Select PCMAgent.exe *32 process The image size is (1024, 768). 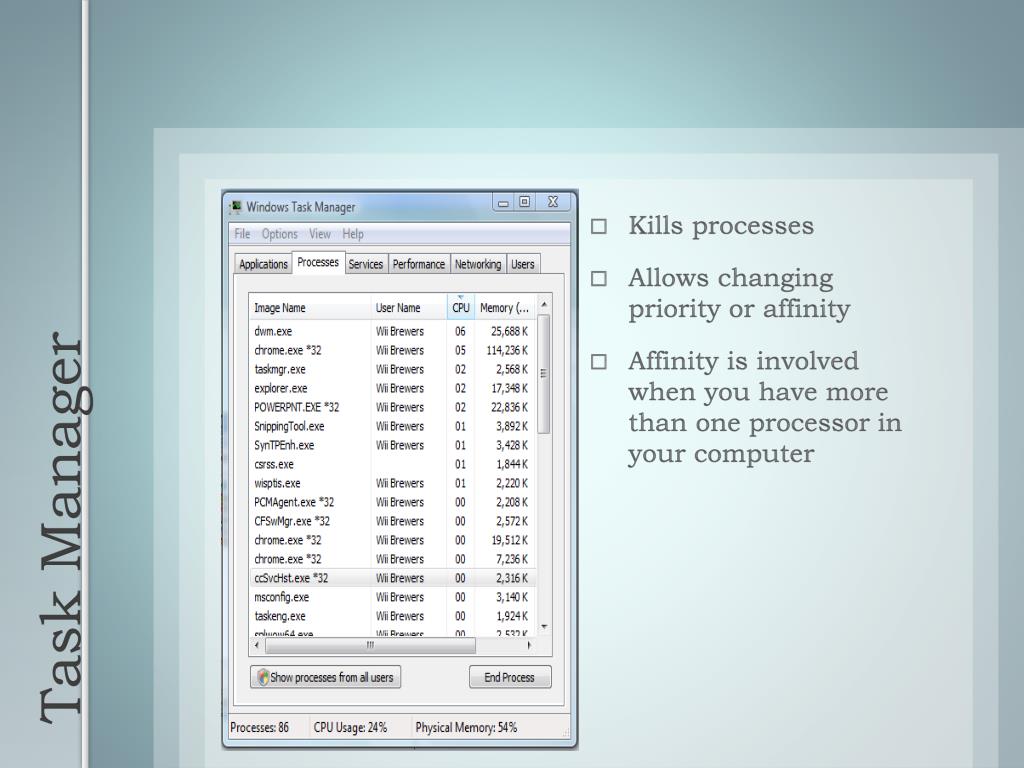[x=392, y=502]
